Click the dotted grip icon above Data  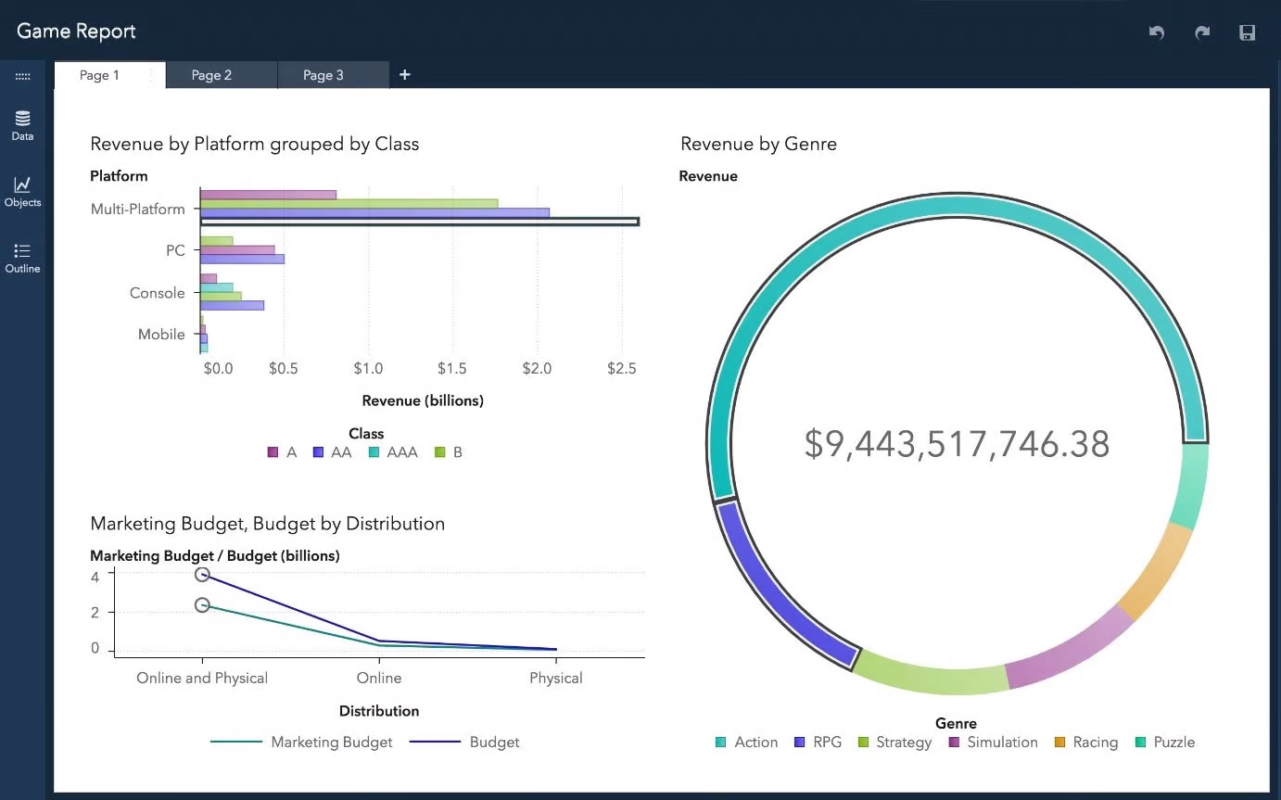pyautogui.click(x=22, y=77)
